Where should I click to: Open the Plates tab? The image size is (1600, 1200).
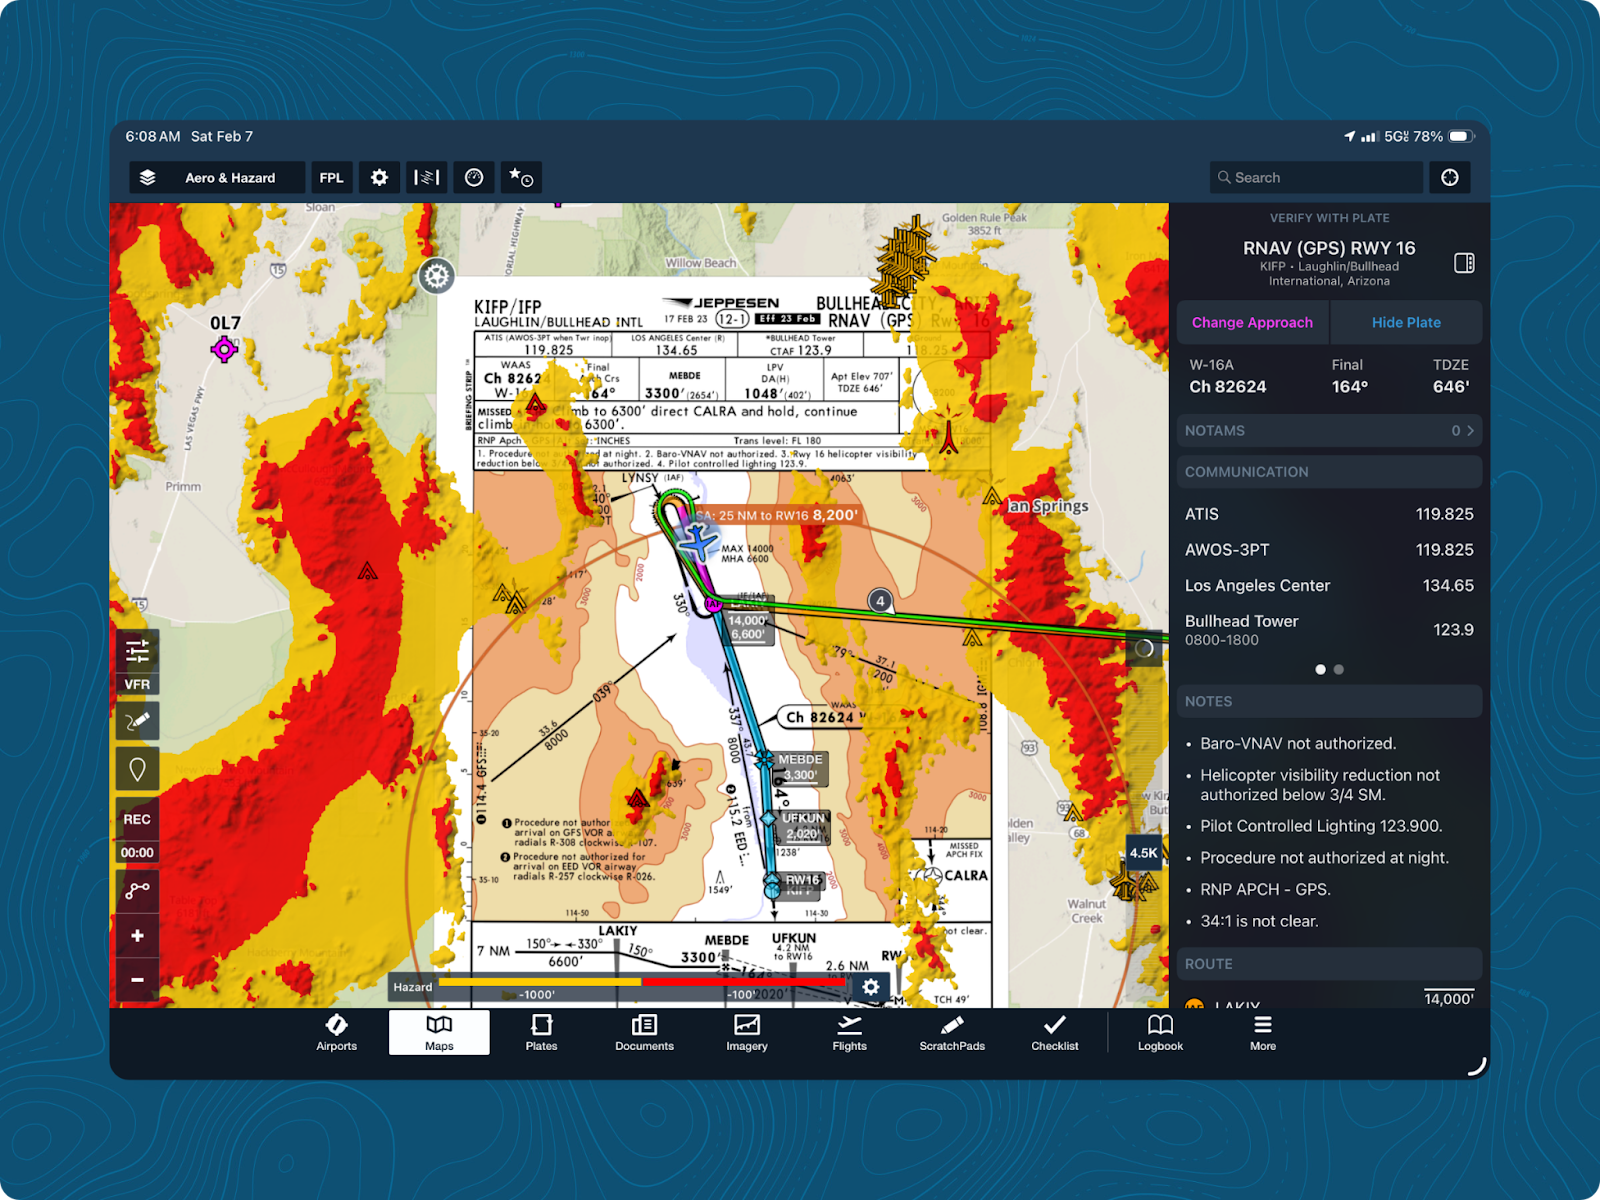[541, 1033]
